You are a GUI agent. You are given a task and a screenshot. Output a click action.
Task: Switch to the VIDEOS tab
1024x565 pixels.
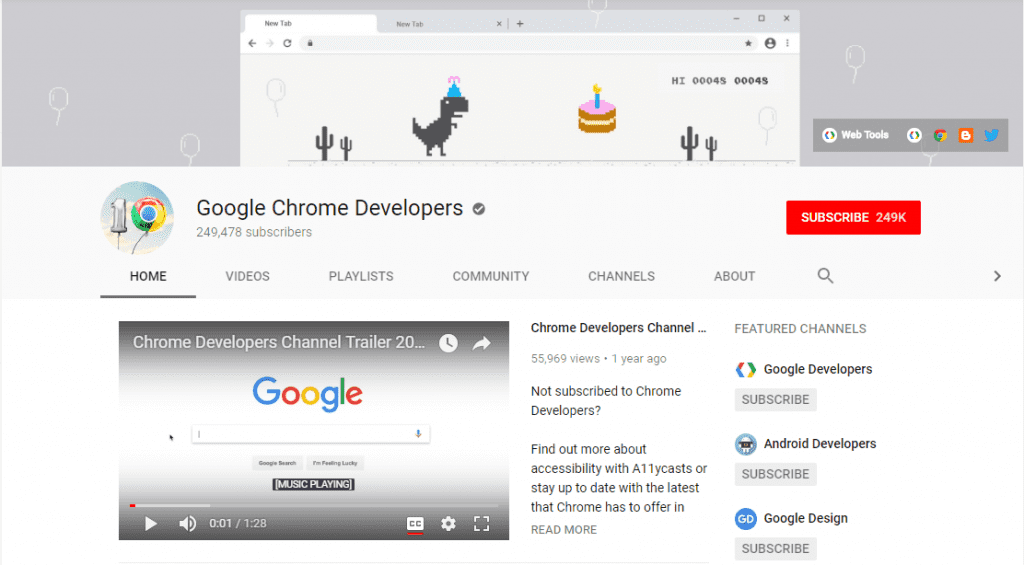[x=248, y=276]
